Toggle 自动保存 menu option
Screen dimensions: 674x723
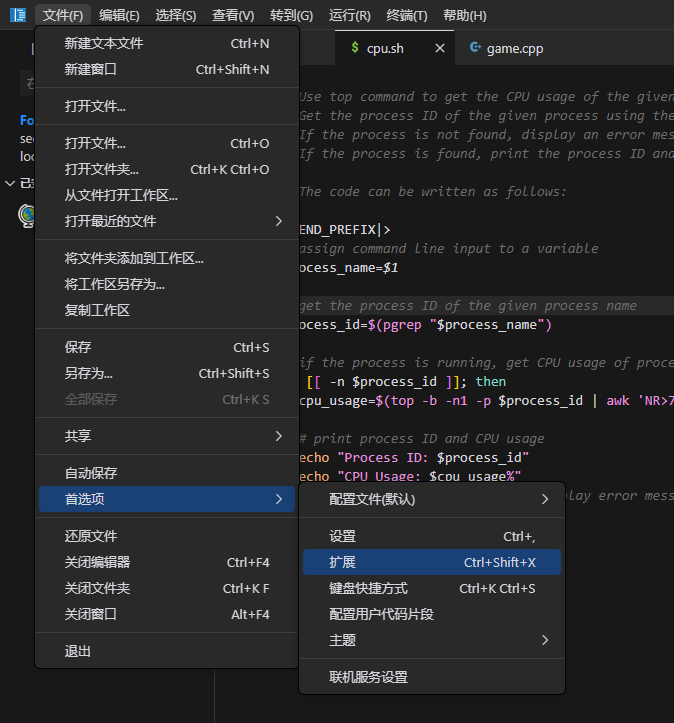167,473
